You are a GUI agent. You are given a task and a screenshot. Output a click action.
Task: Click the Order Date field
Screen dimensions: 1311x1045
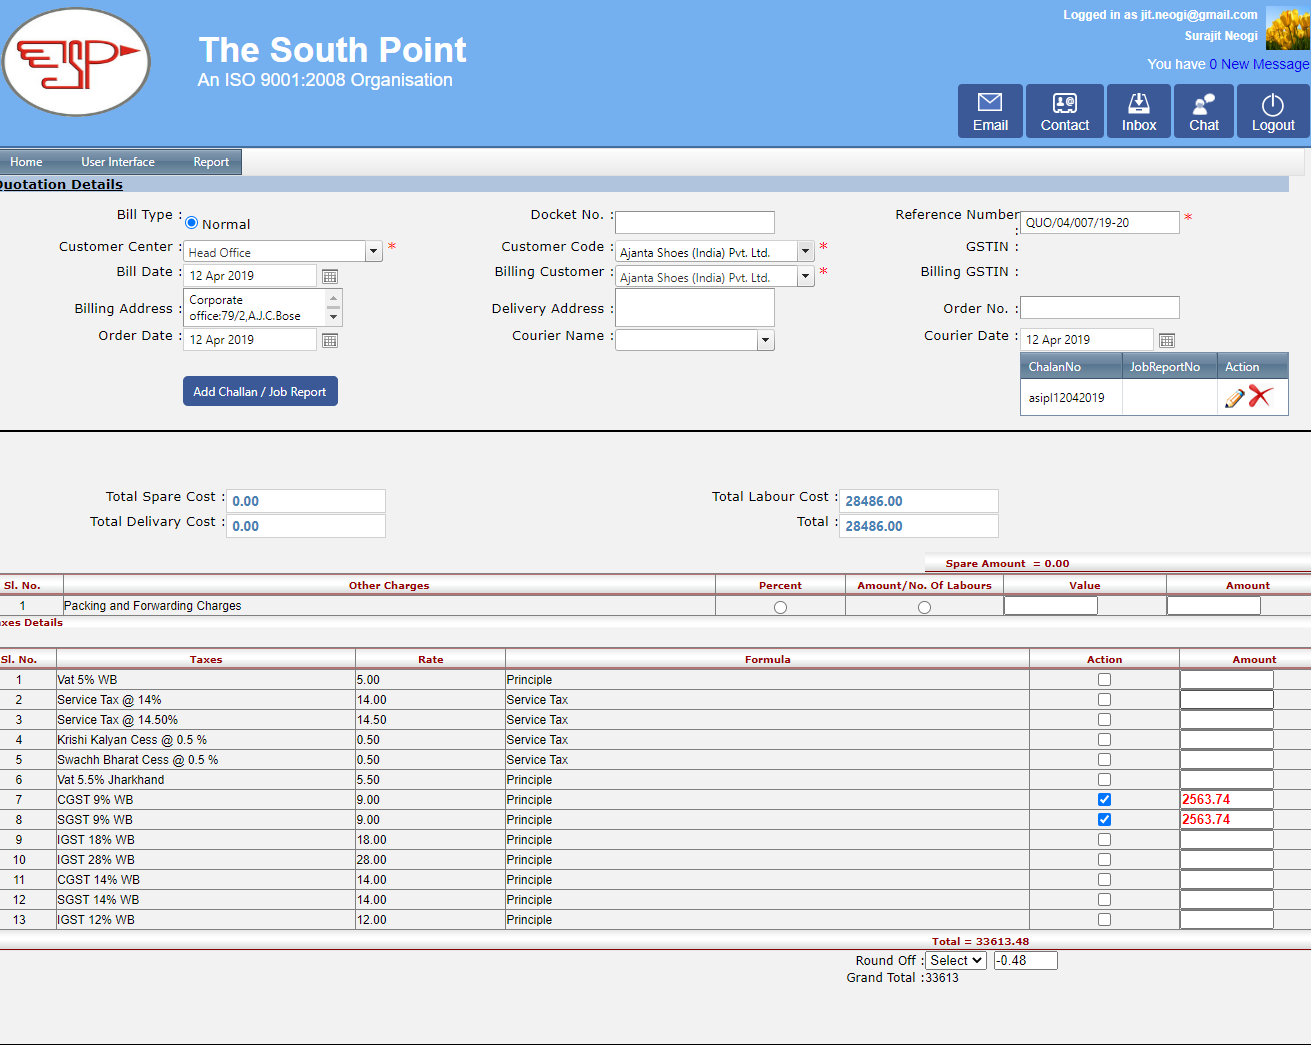click(250, 339)
